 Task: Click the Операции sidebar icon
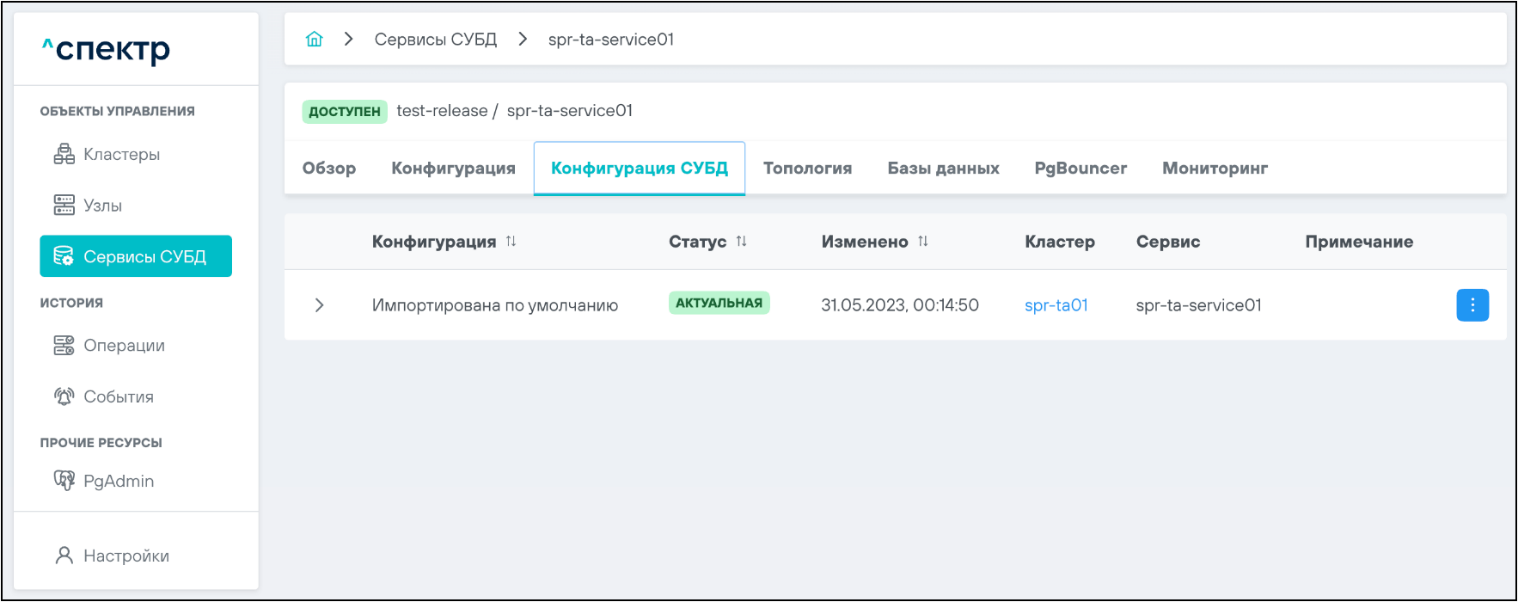pos(64,346)
